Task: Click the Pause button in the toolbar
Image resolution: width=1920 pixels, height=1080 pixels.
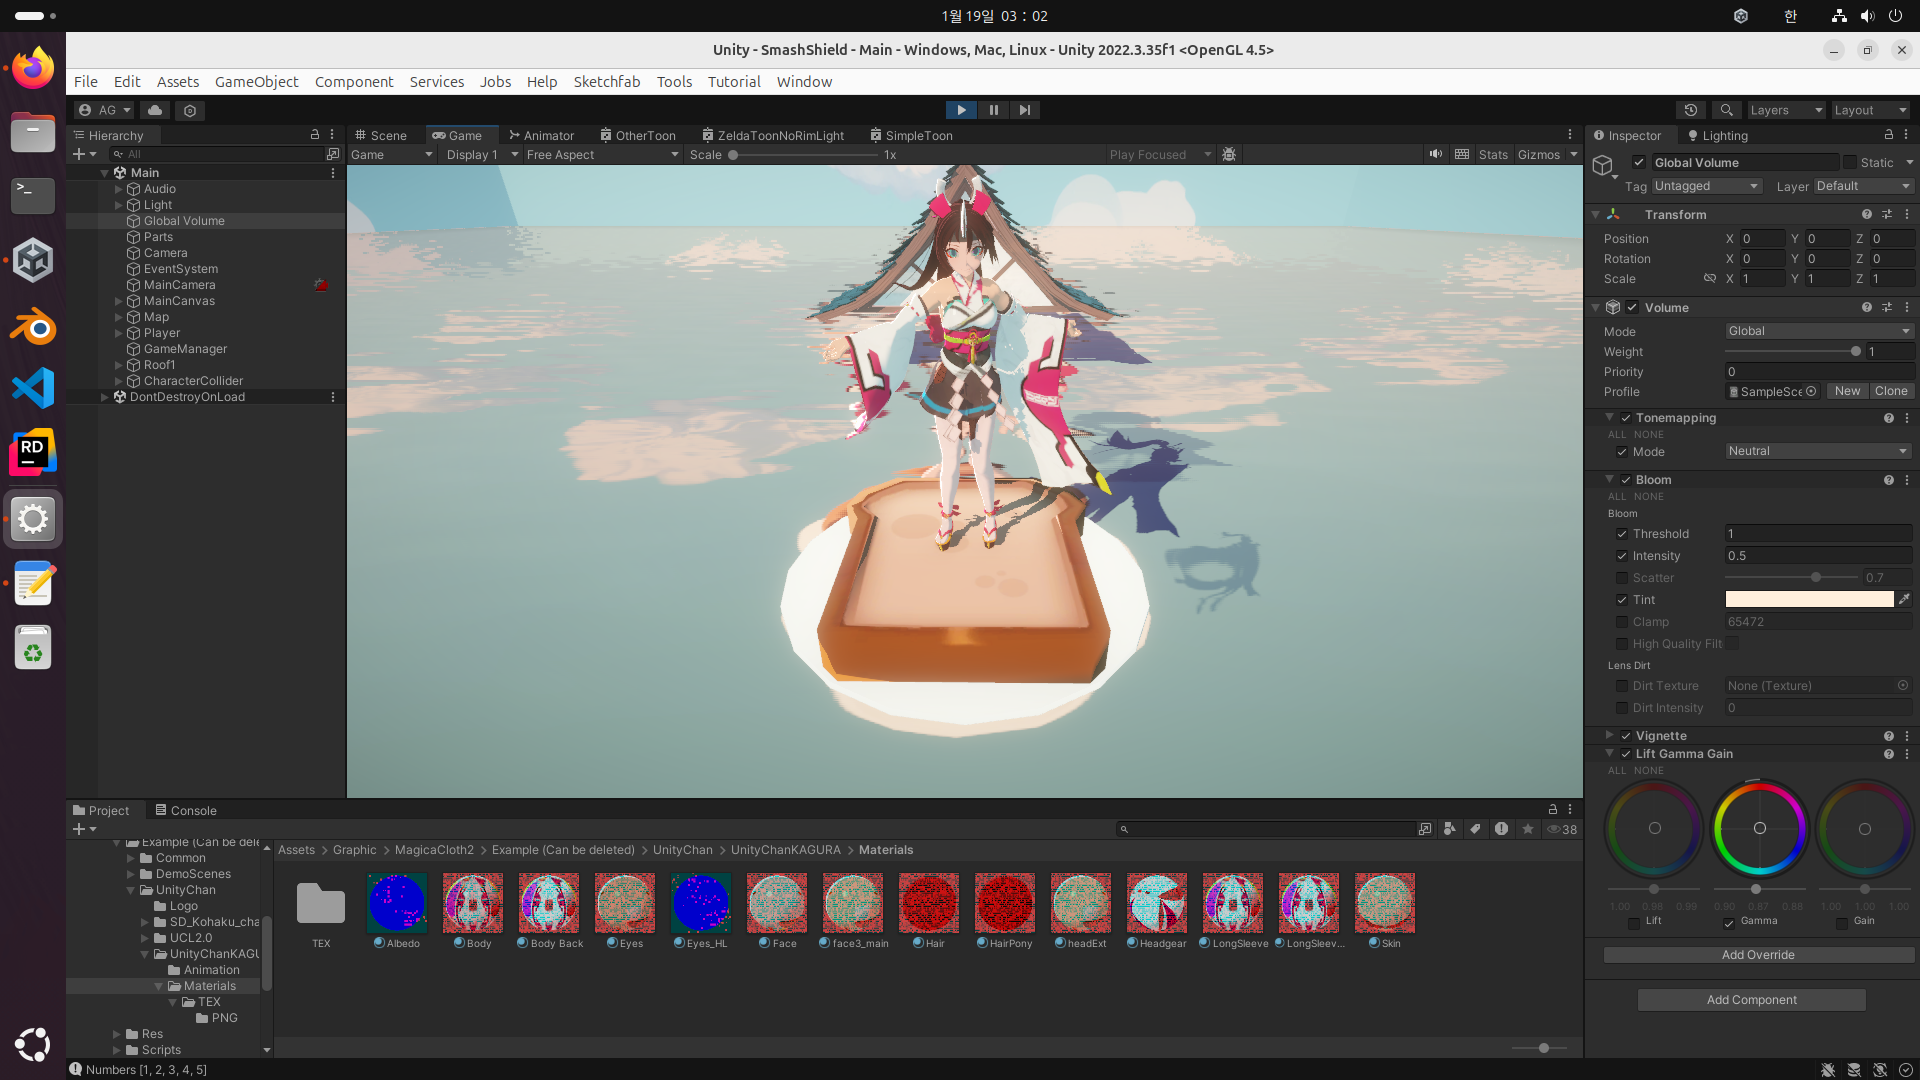Action: pyautogui.click(x=993, y=110)
